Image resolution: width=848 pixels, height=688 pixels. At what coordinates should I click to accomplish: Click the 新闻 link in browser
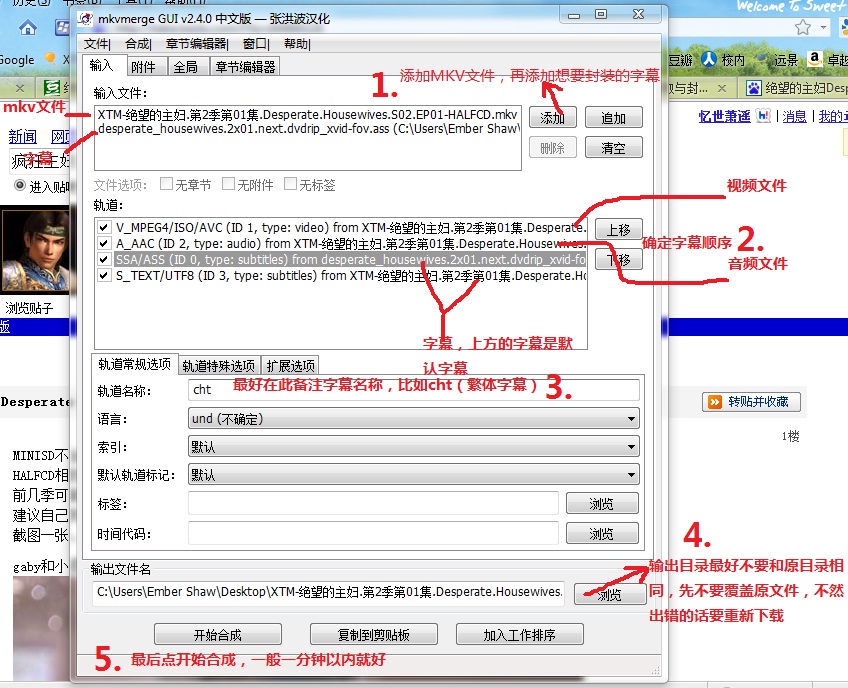tap(23, 137)
